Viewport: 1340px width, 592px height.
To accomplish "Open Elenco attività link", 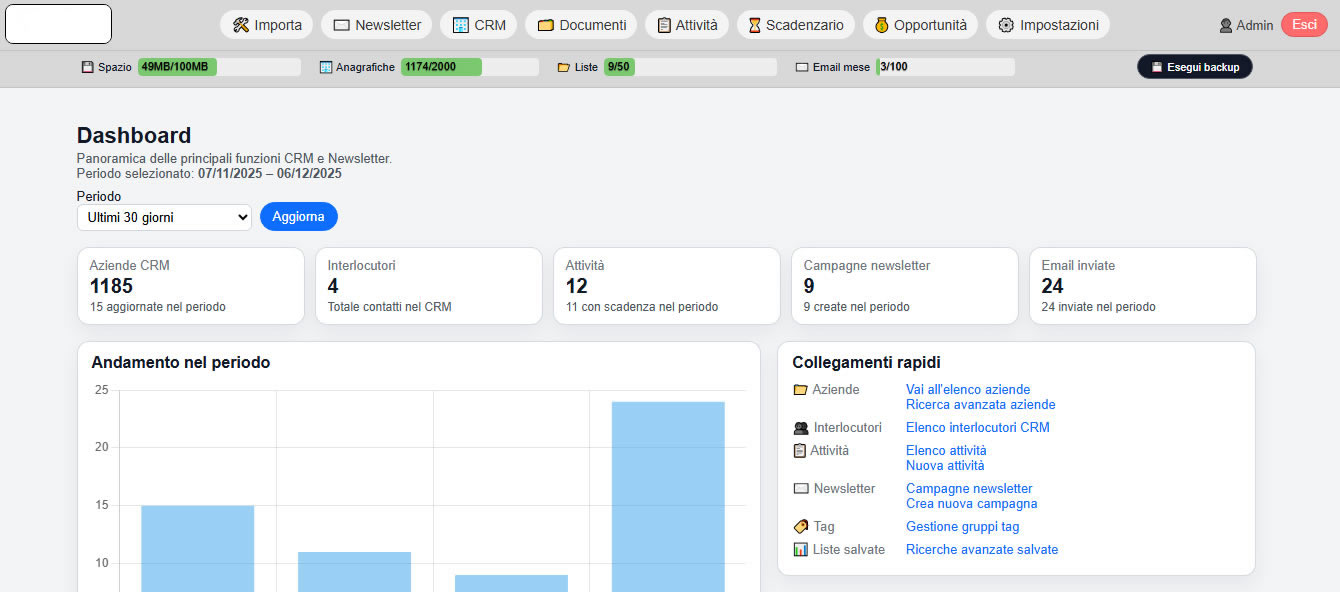I will tap(946, 451).
